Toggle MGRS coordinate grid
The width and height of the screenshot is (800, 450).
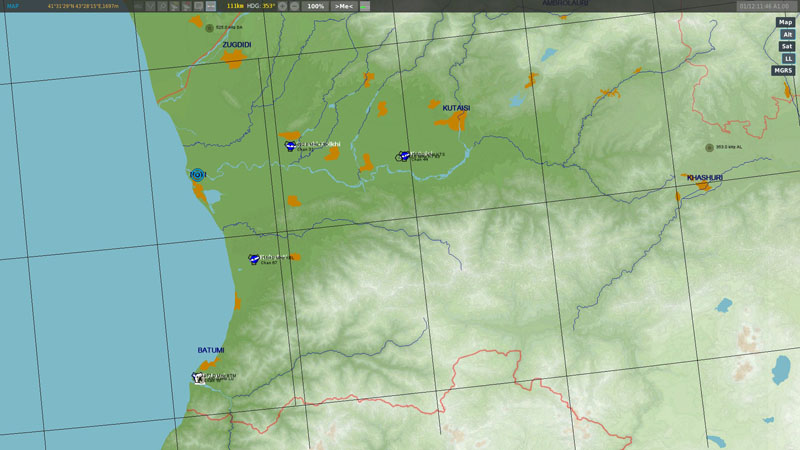[783, 70]
